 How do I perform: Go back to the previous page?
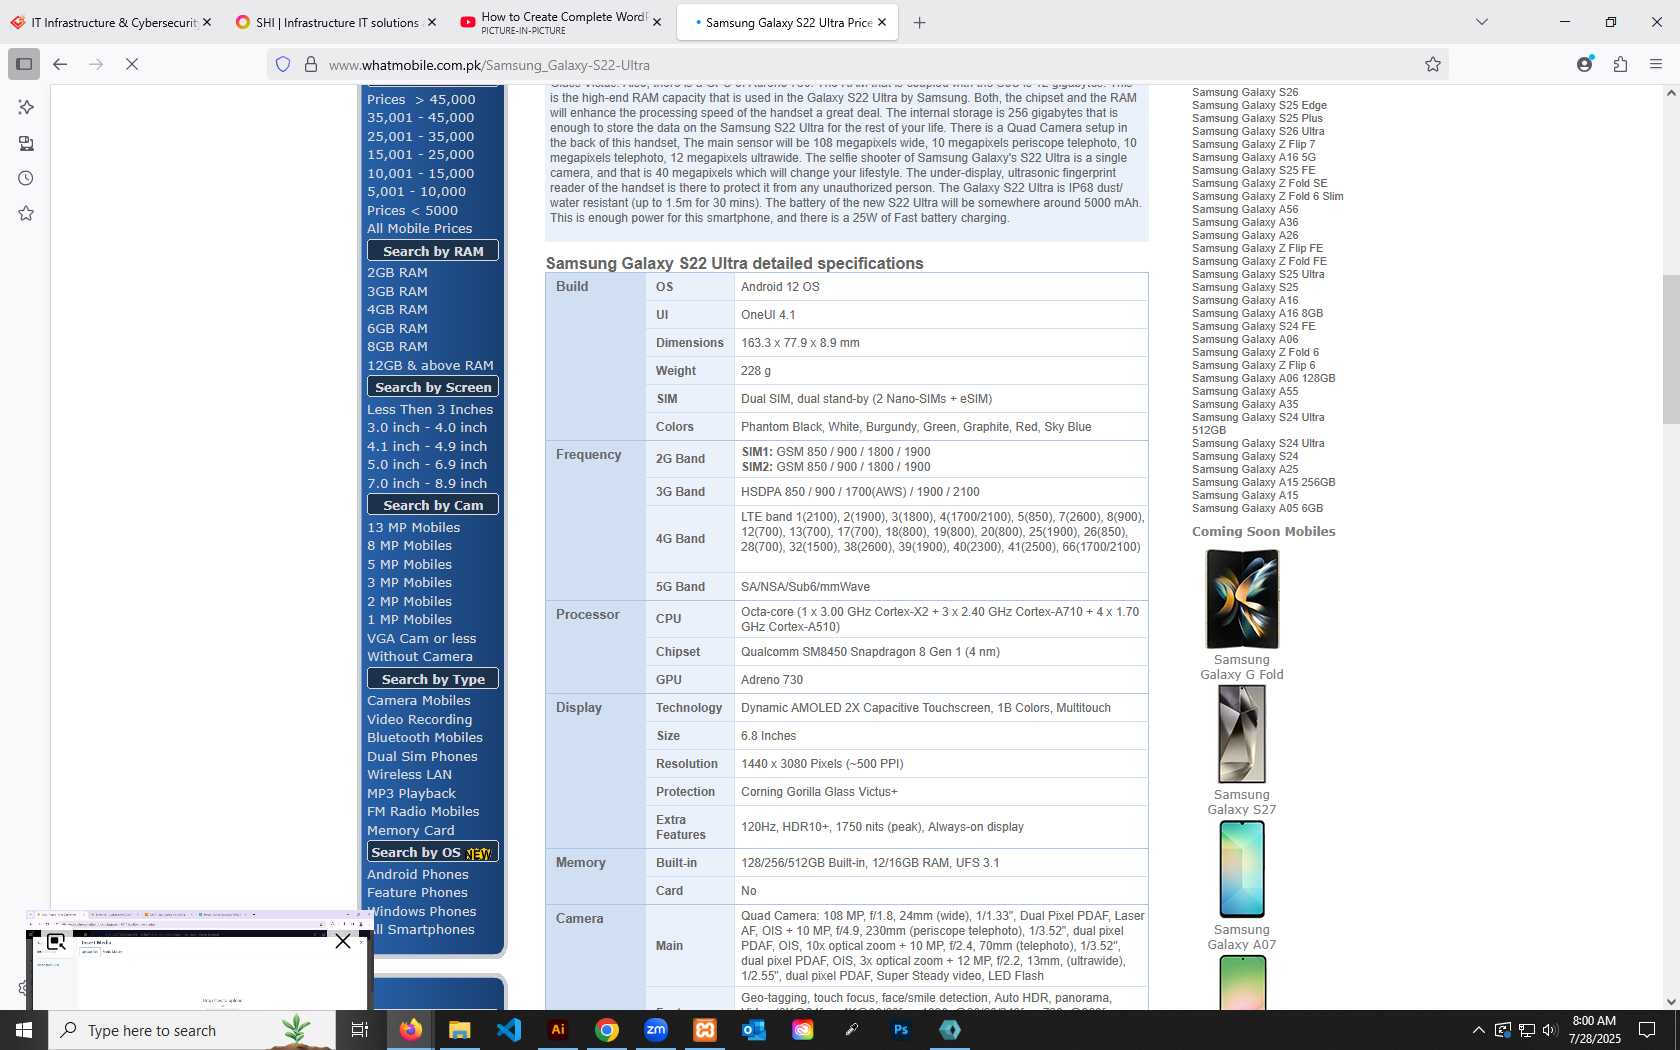[x=60, y=64]
